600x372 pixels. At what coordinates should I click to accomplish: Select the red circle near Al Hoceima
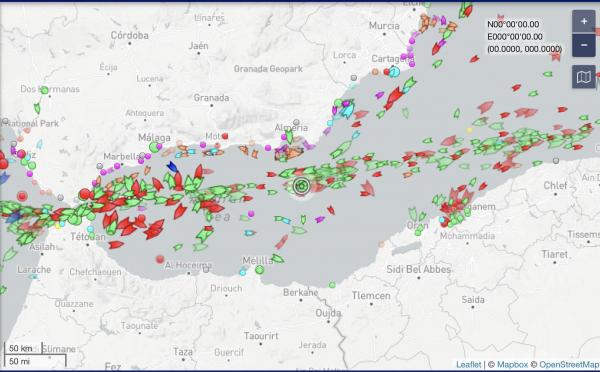tap(160, 259)
